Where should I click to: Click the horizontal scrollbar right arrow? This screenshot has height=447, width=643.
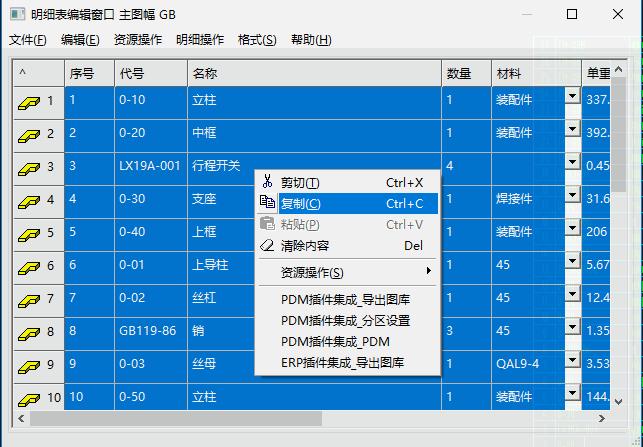[x=602, y=418]
